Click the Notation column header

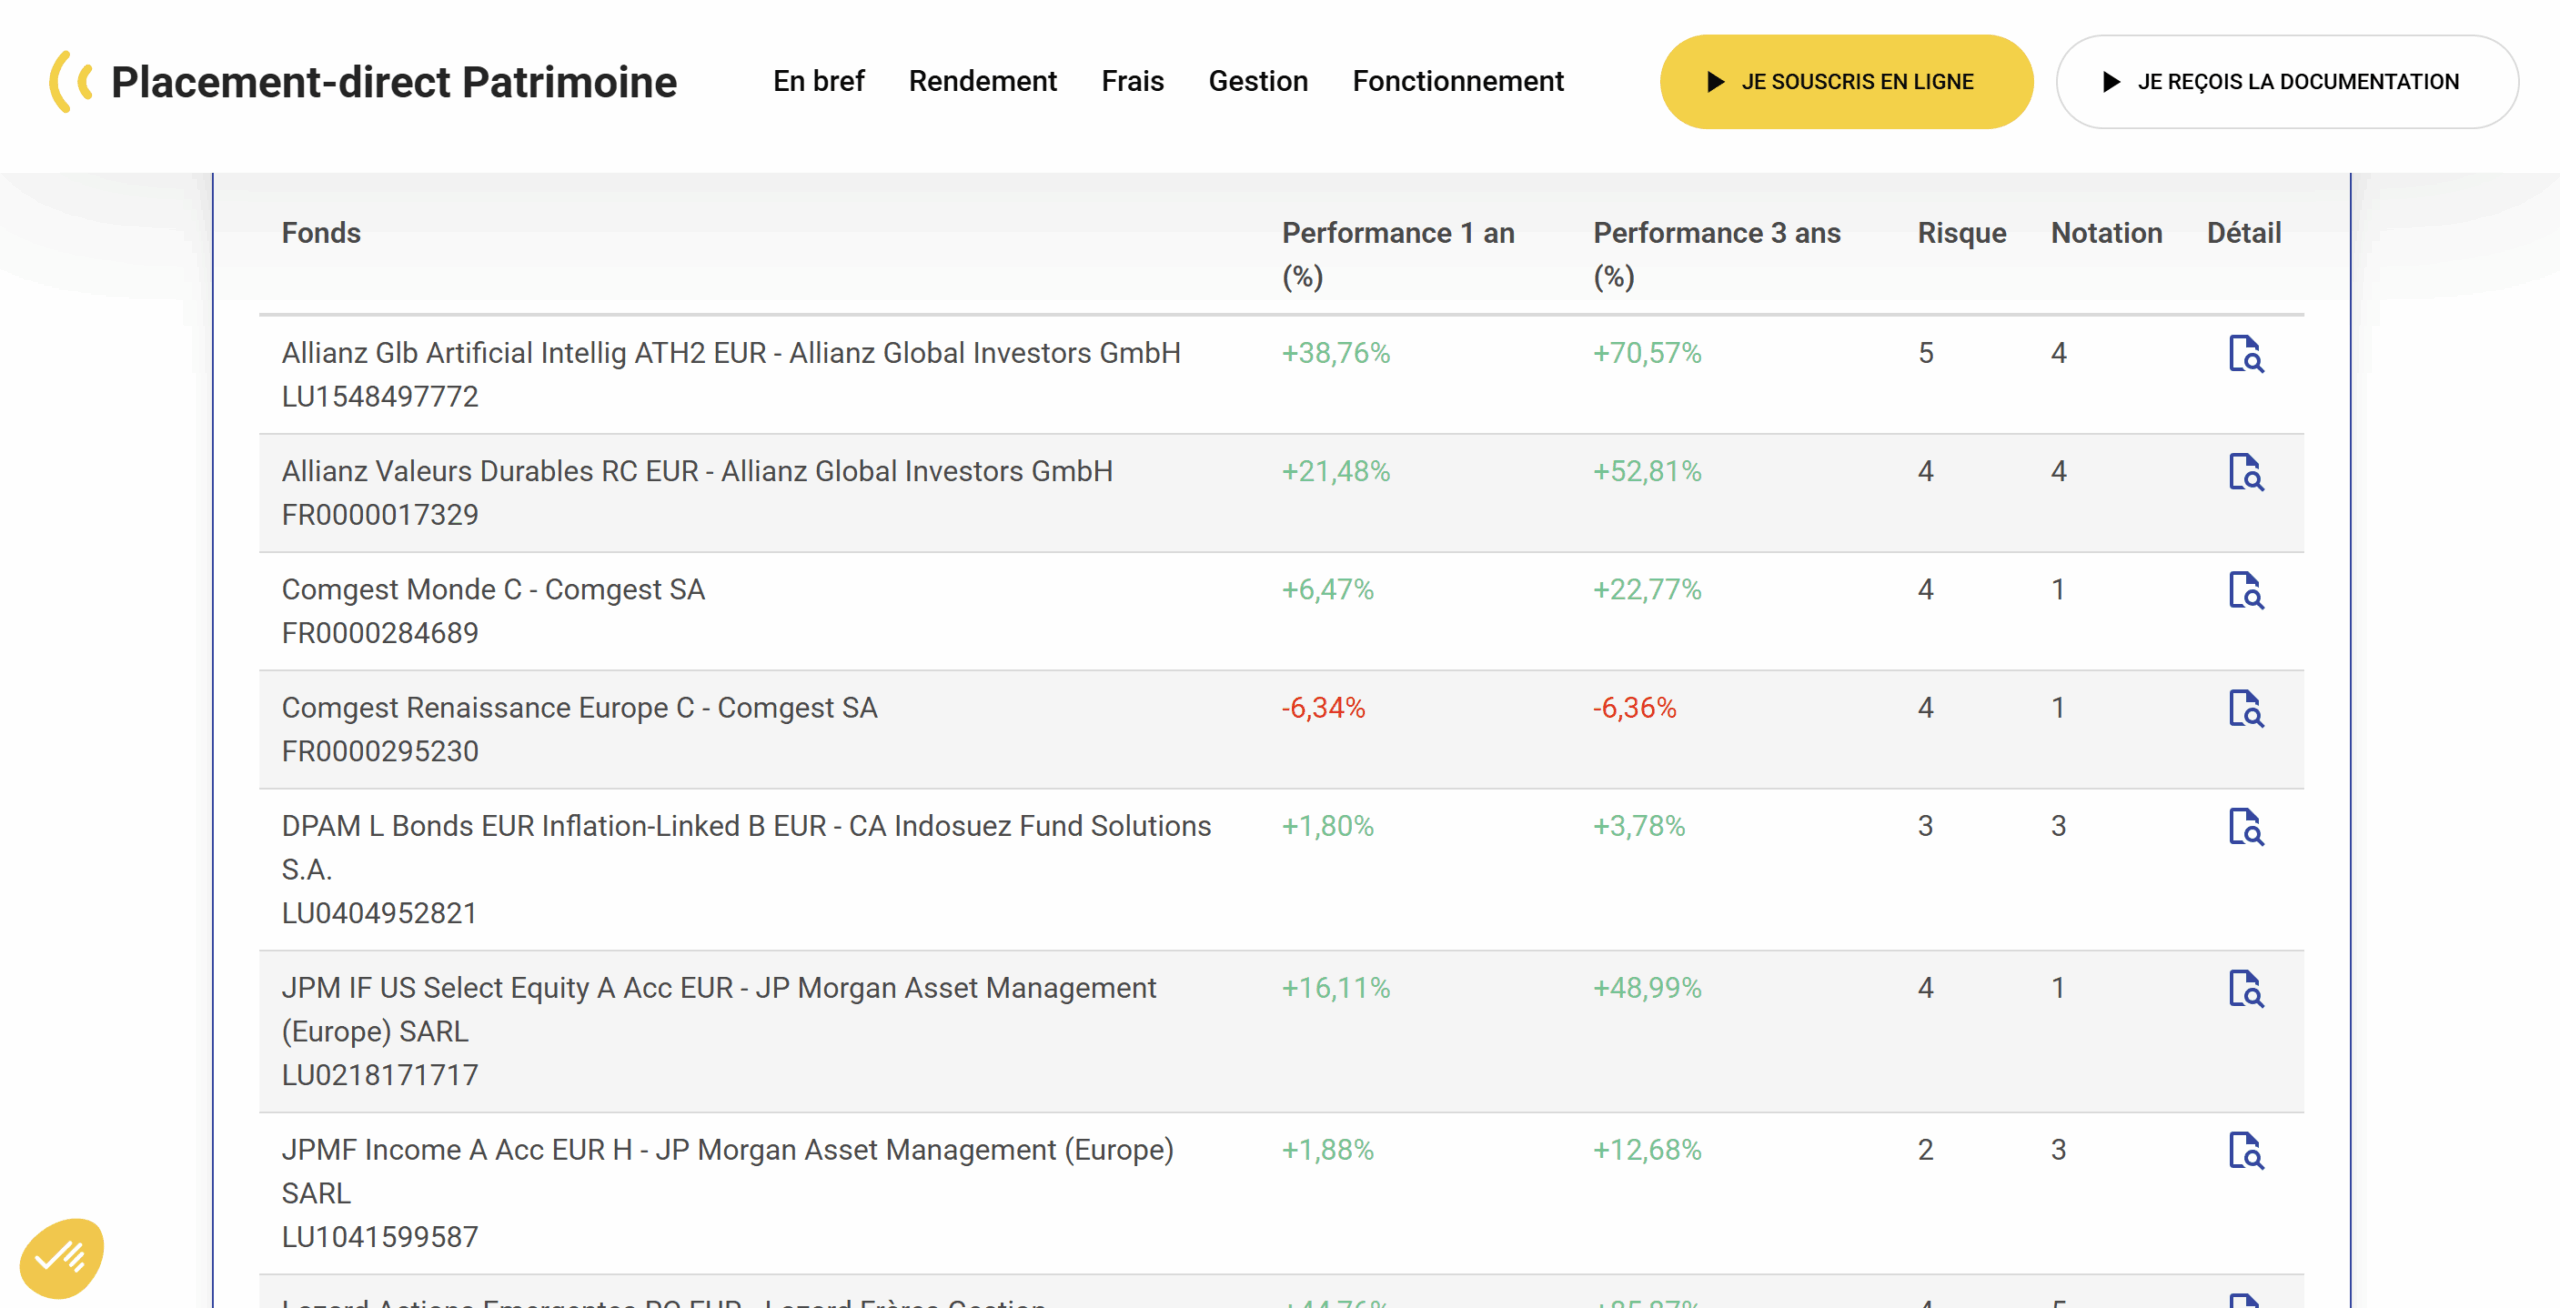(x=2106, y=233)
